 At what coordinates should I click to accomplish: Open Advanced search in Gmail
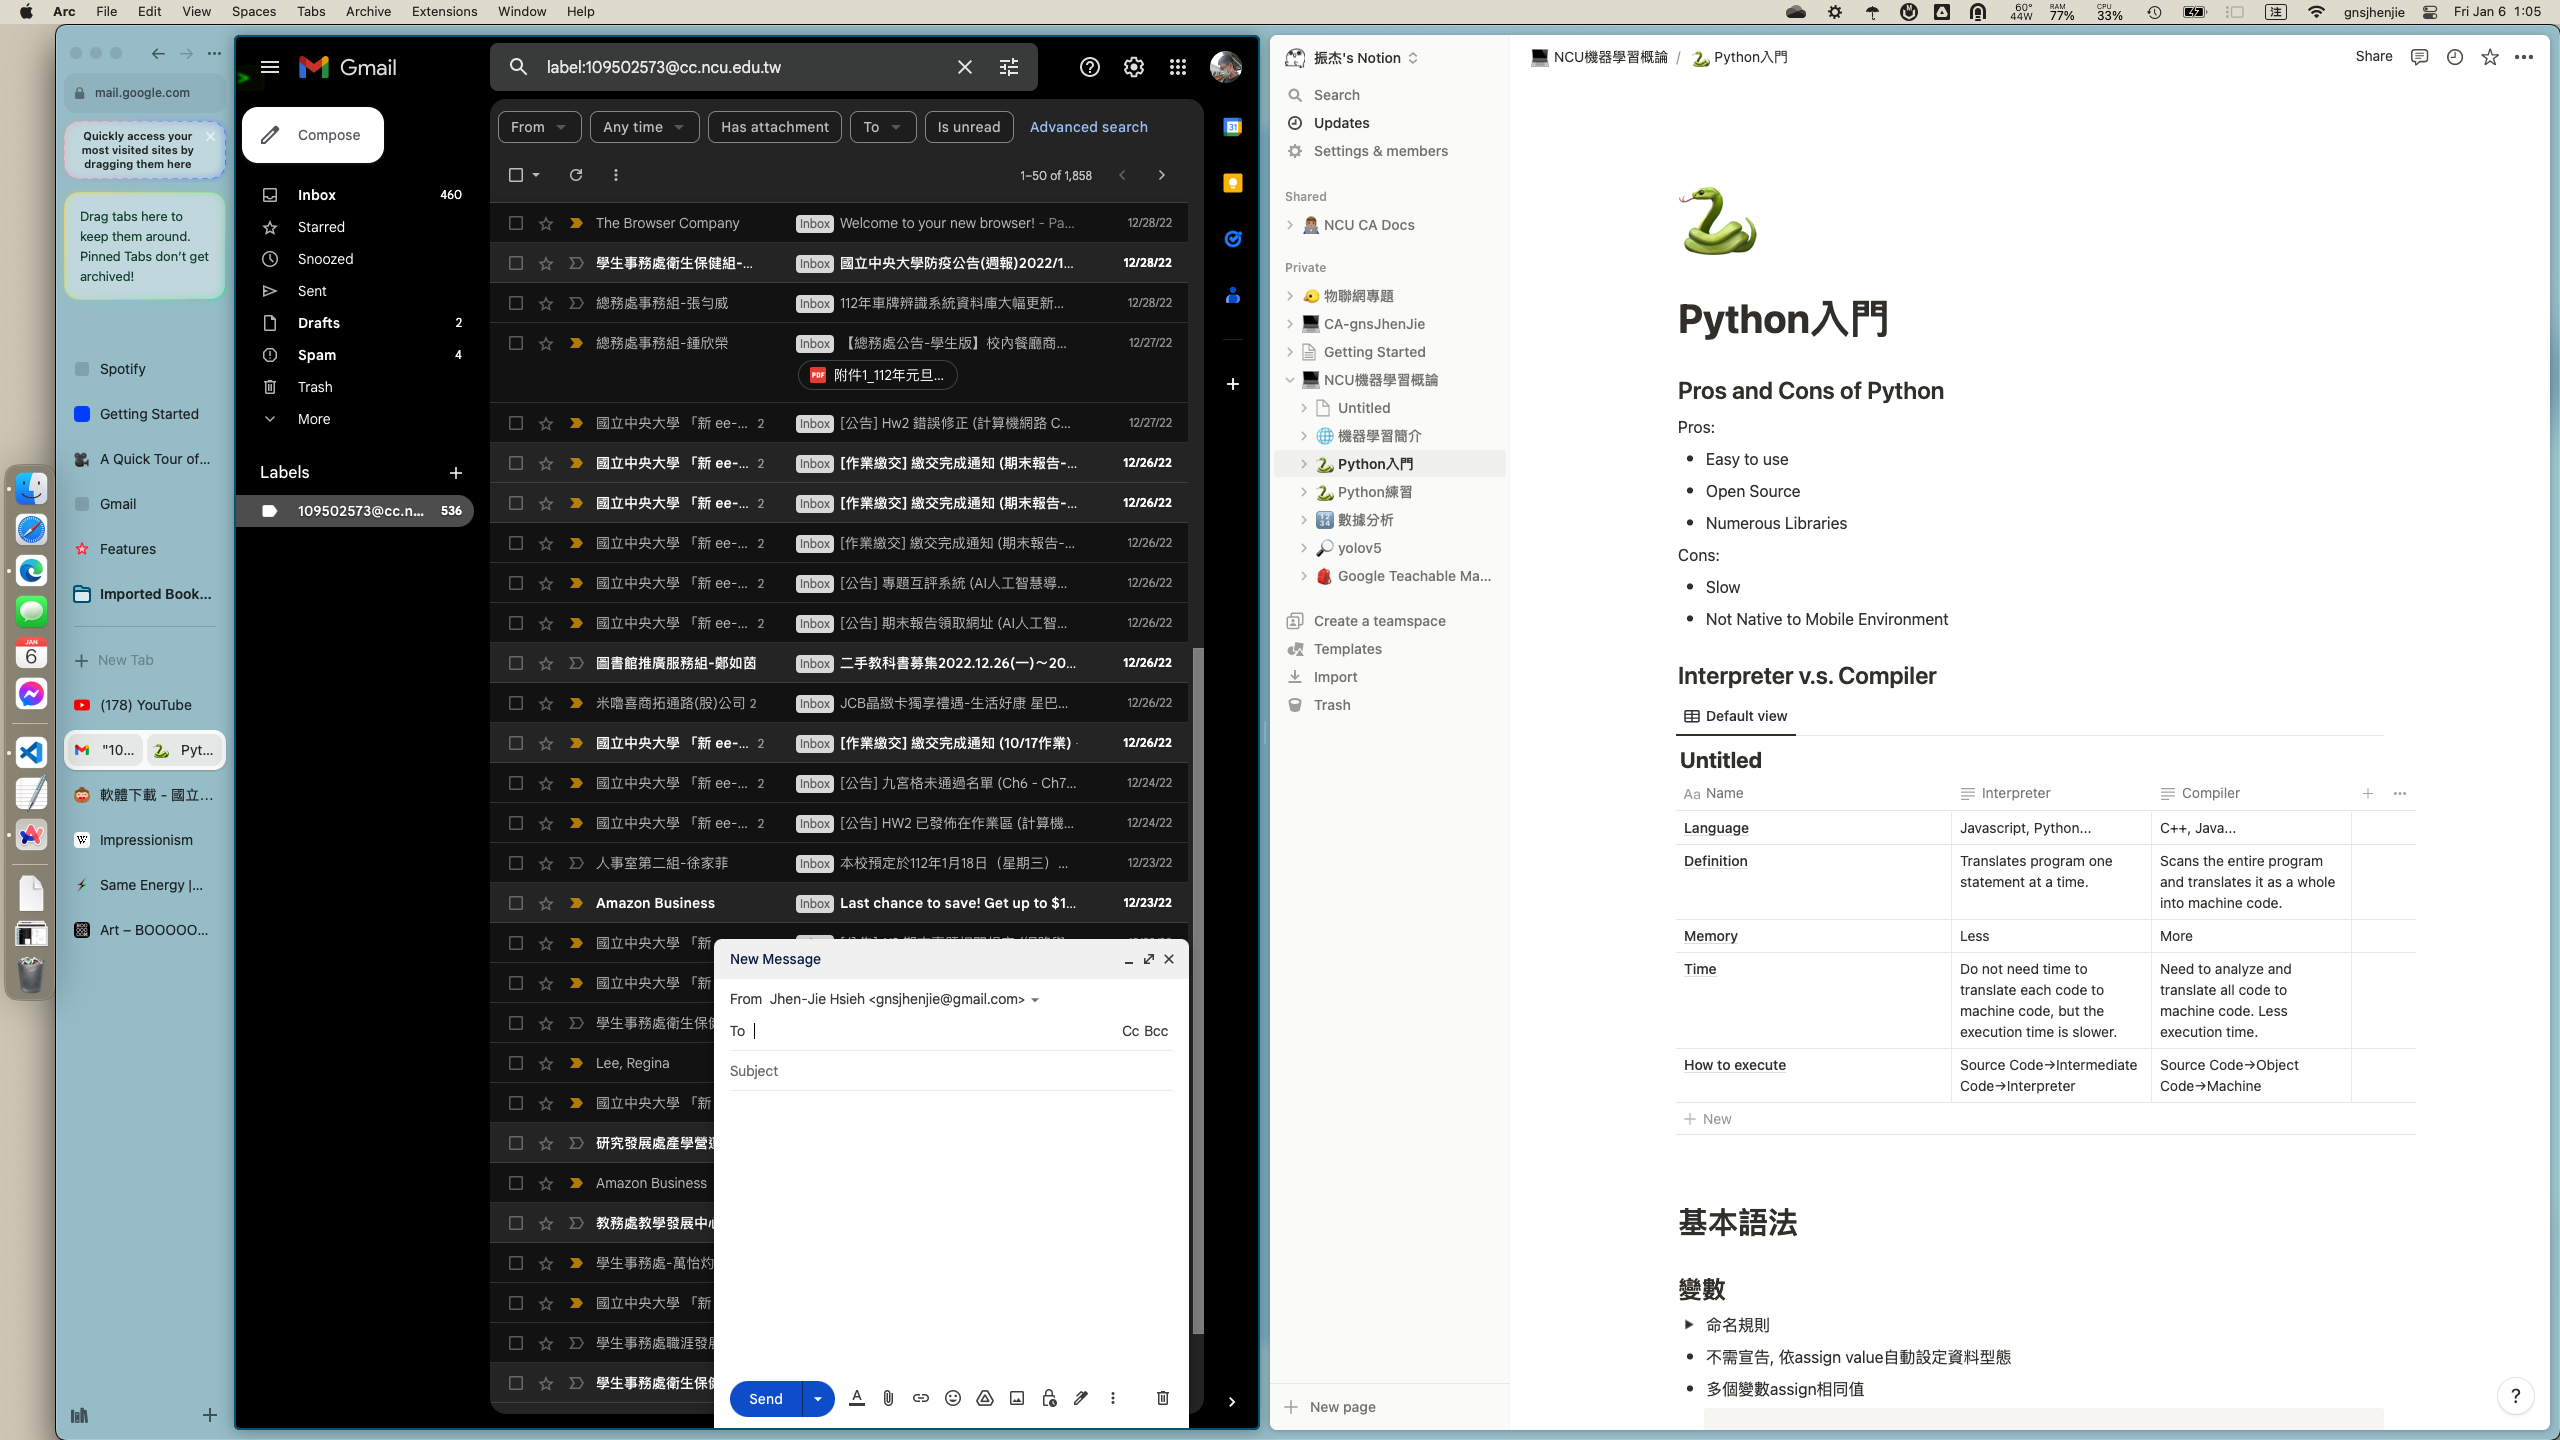[x=1088, y=127]
